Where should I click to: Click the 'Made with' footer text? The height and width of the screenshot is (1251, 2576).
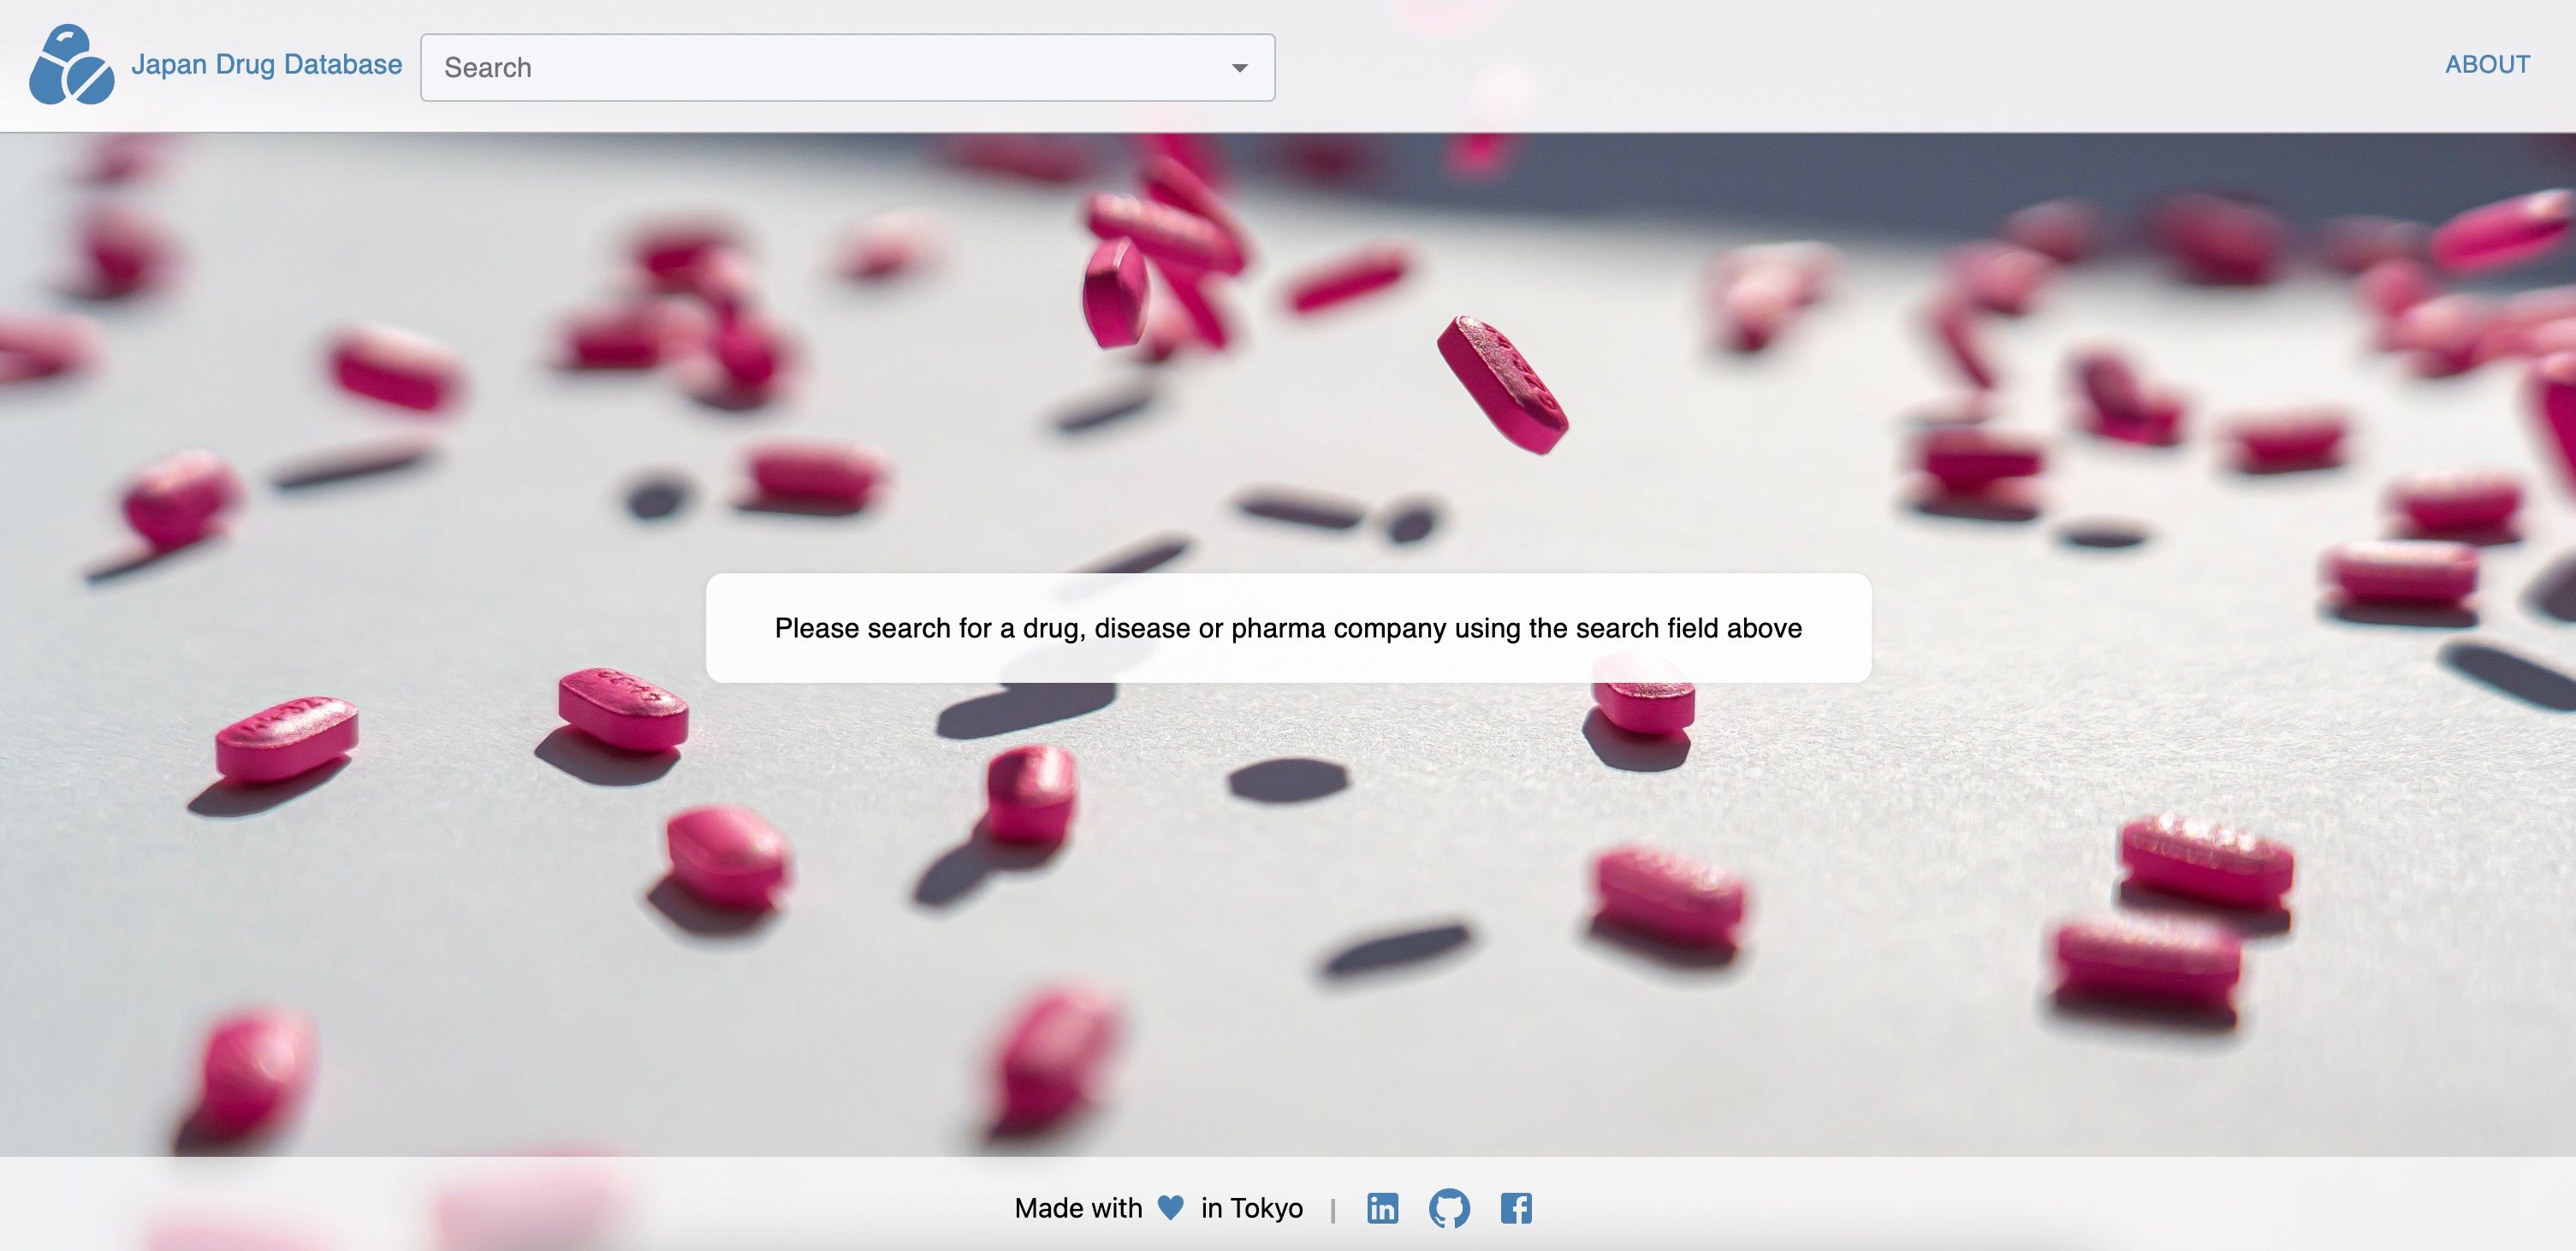click(x=1078, y=1208)
